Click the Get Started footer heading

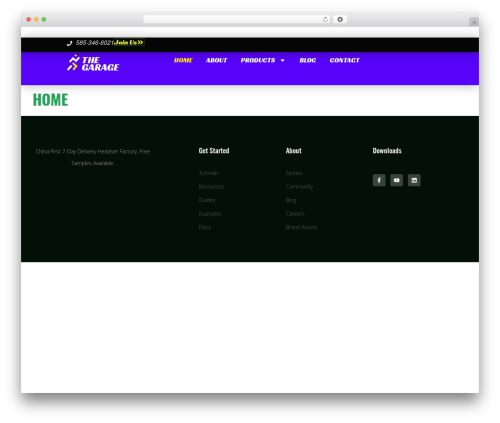point(214,151)
